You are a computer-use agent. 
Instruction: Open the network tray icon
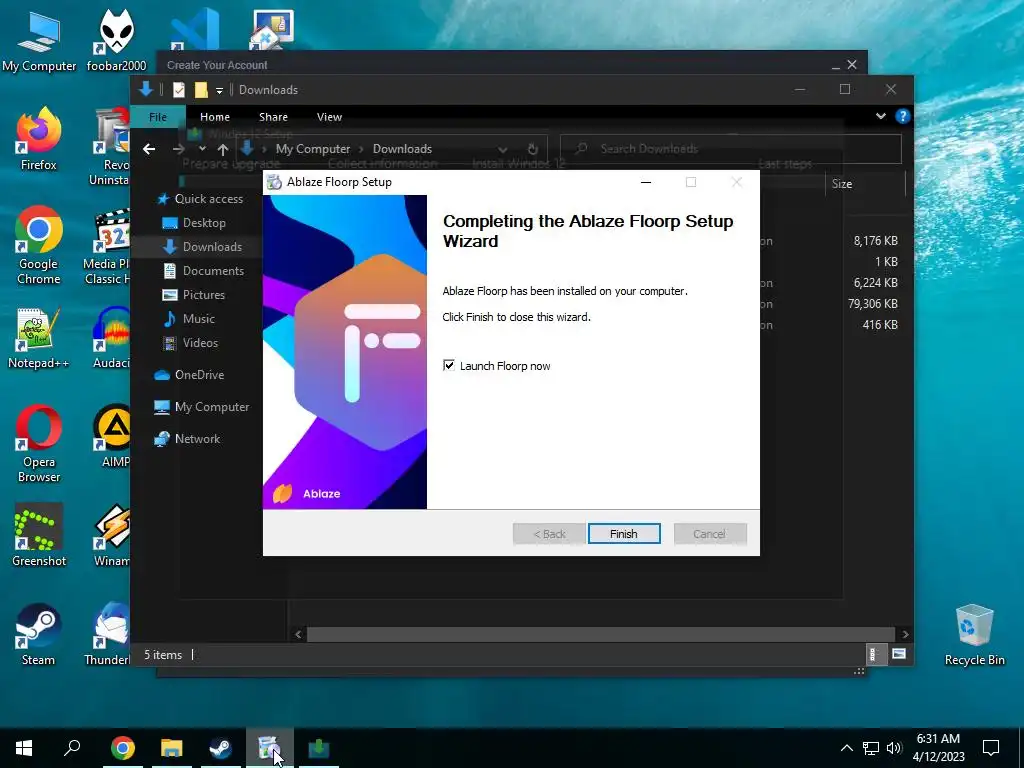pos(871,748)
